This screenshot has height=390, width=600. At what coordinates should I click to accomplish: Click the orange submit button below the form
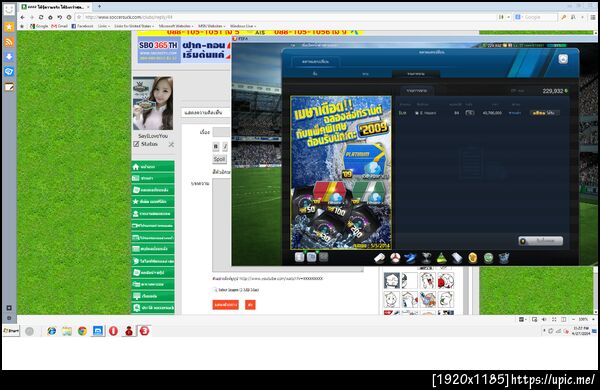(x=225, y=305)
